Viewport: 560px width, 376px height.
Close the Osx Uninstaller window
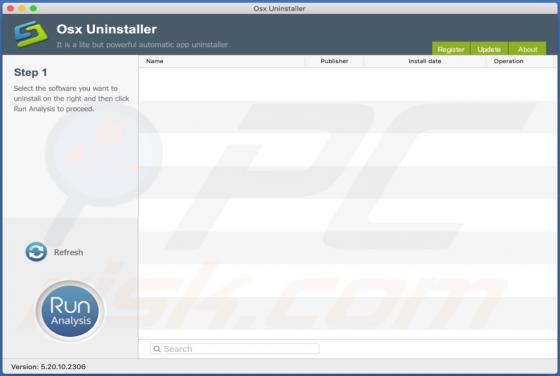[x=10, y=8]
